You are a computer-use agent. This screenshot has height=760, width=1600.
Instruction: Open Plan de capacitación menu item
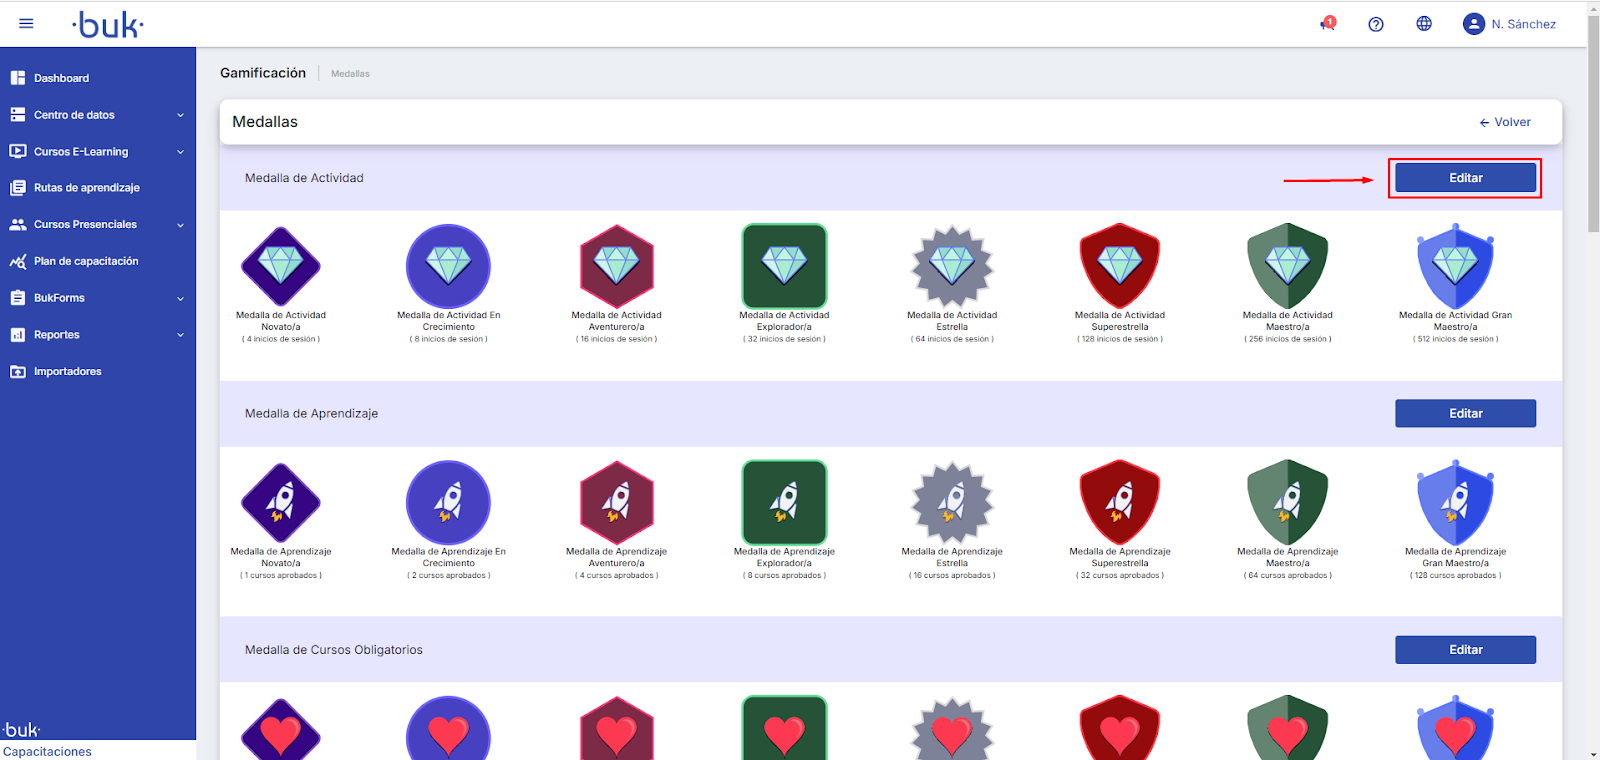click(86, 261)
